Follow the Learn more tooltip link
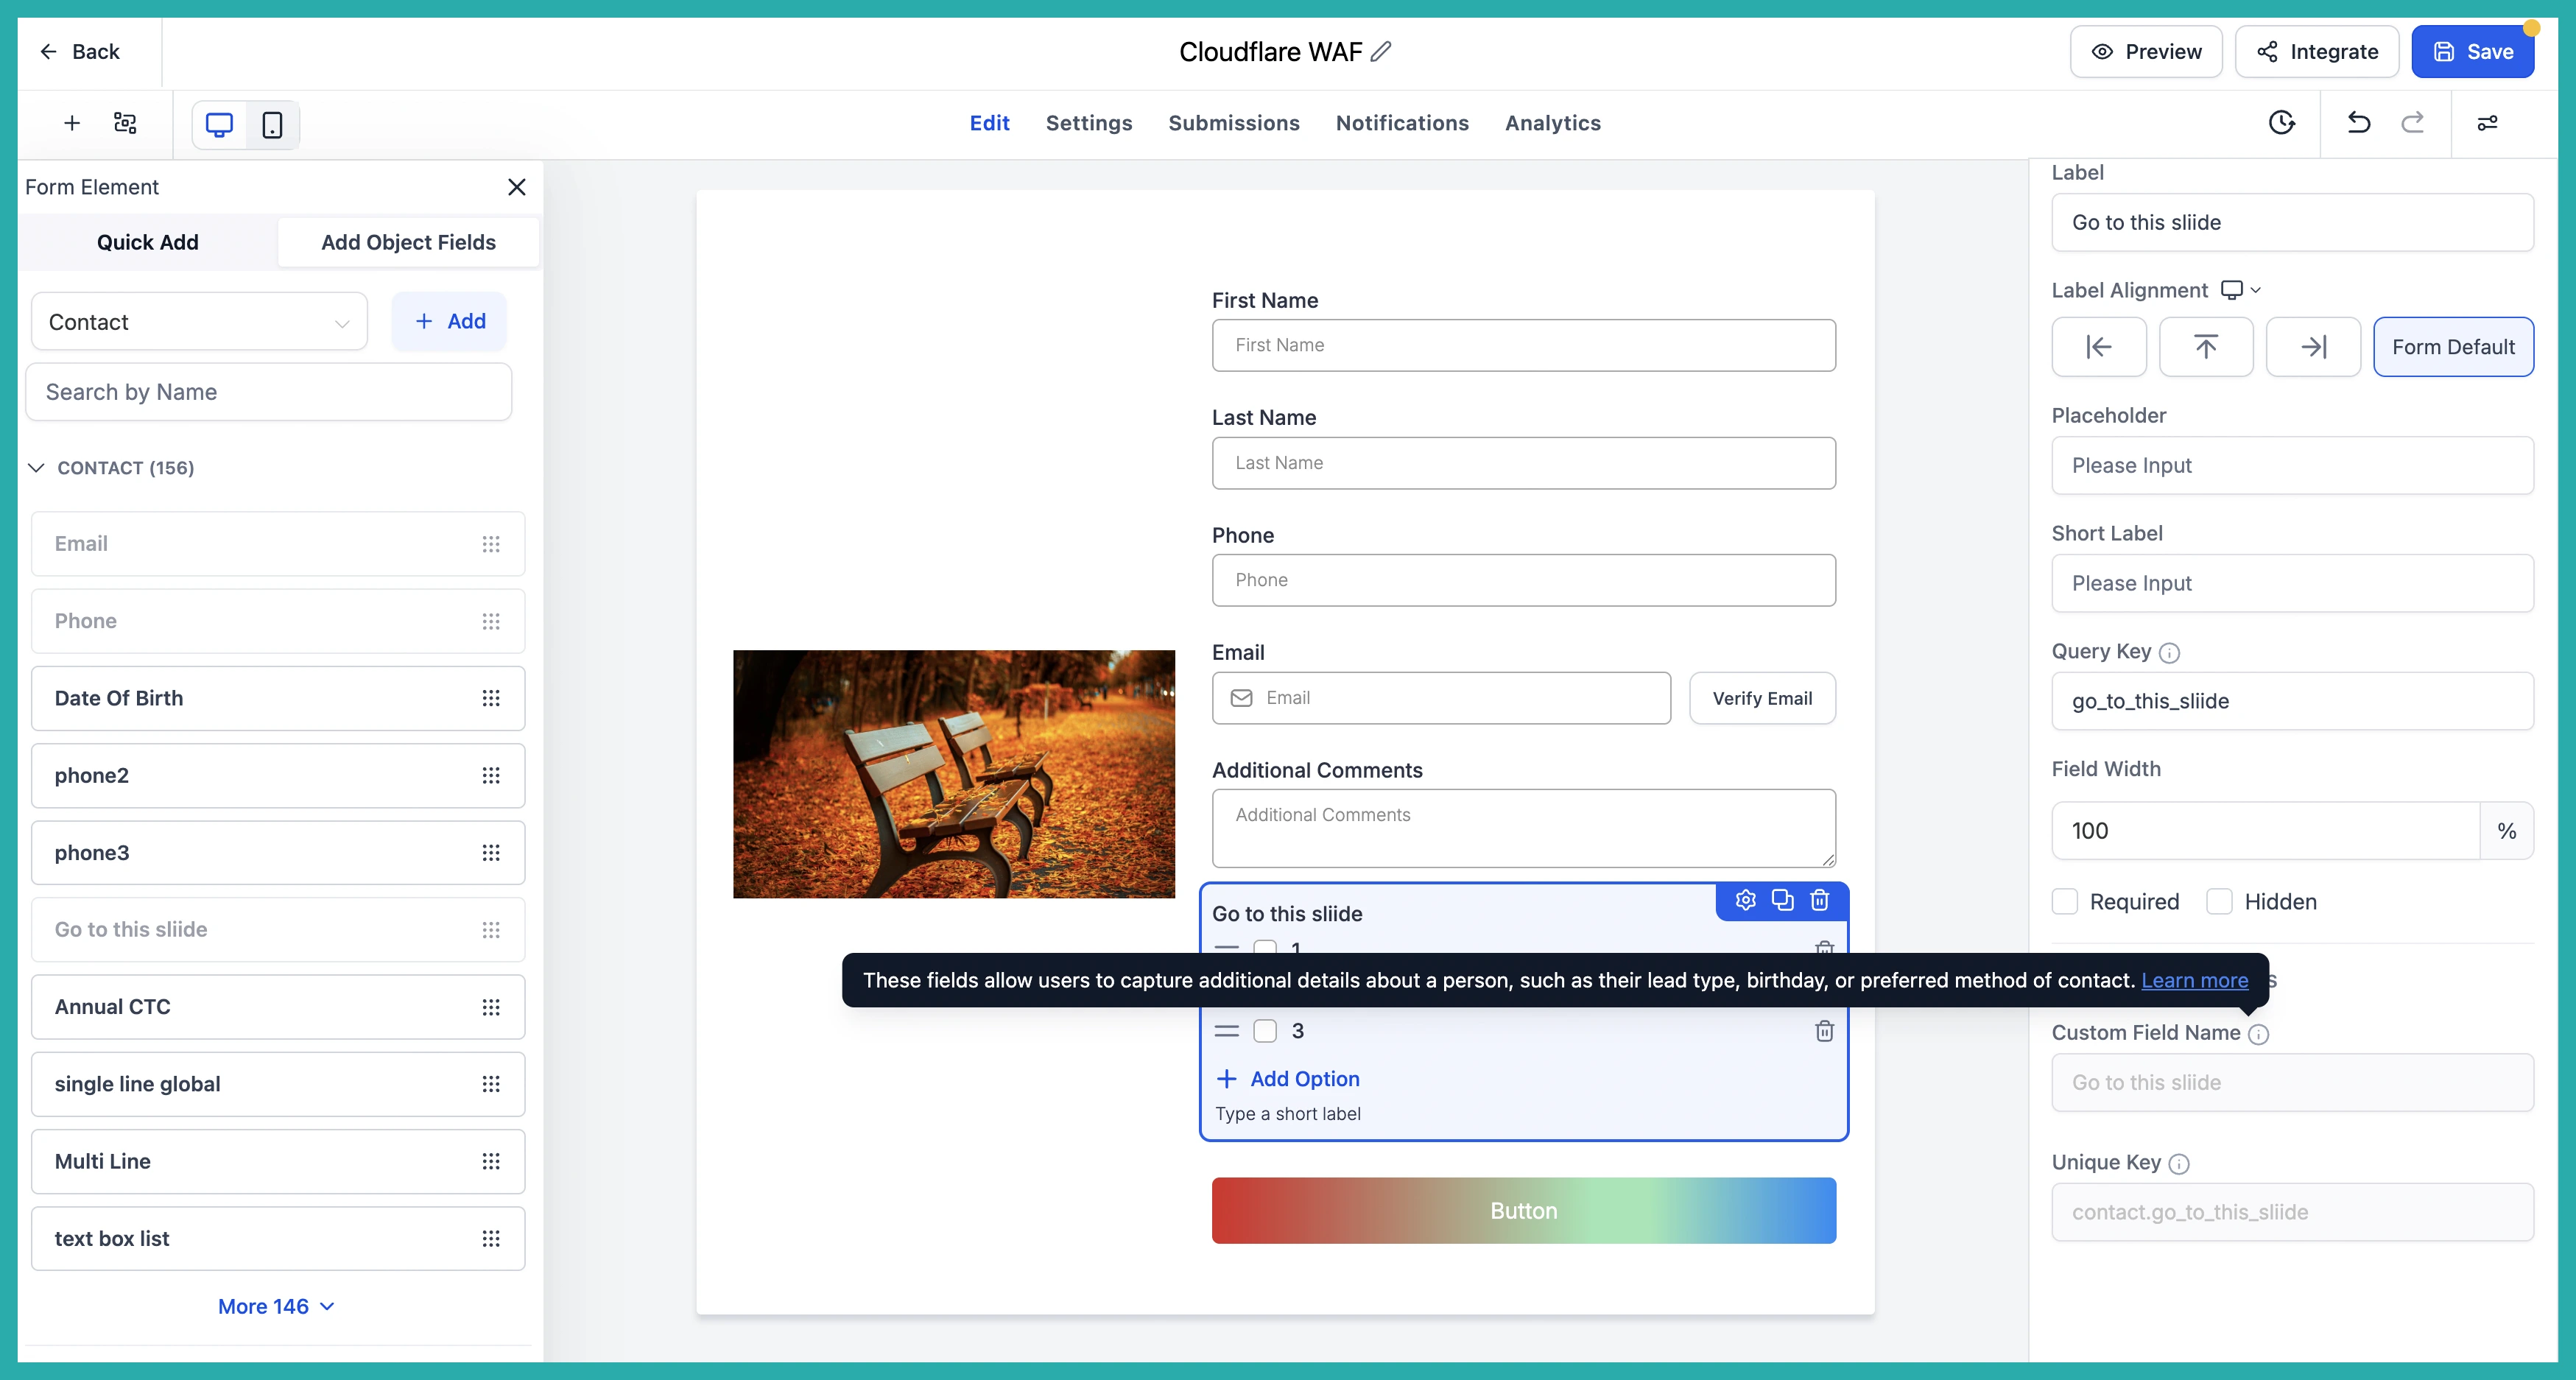The height and width of the screenshot is (1380, 2576). tap(2194, 980)
